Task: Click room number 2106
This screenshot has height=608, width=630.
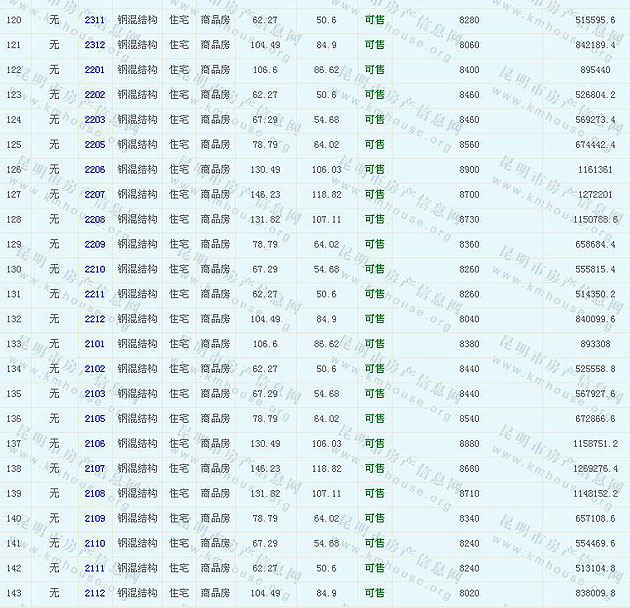Action: tap(94, 444)
